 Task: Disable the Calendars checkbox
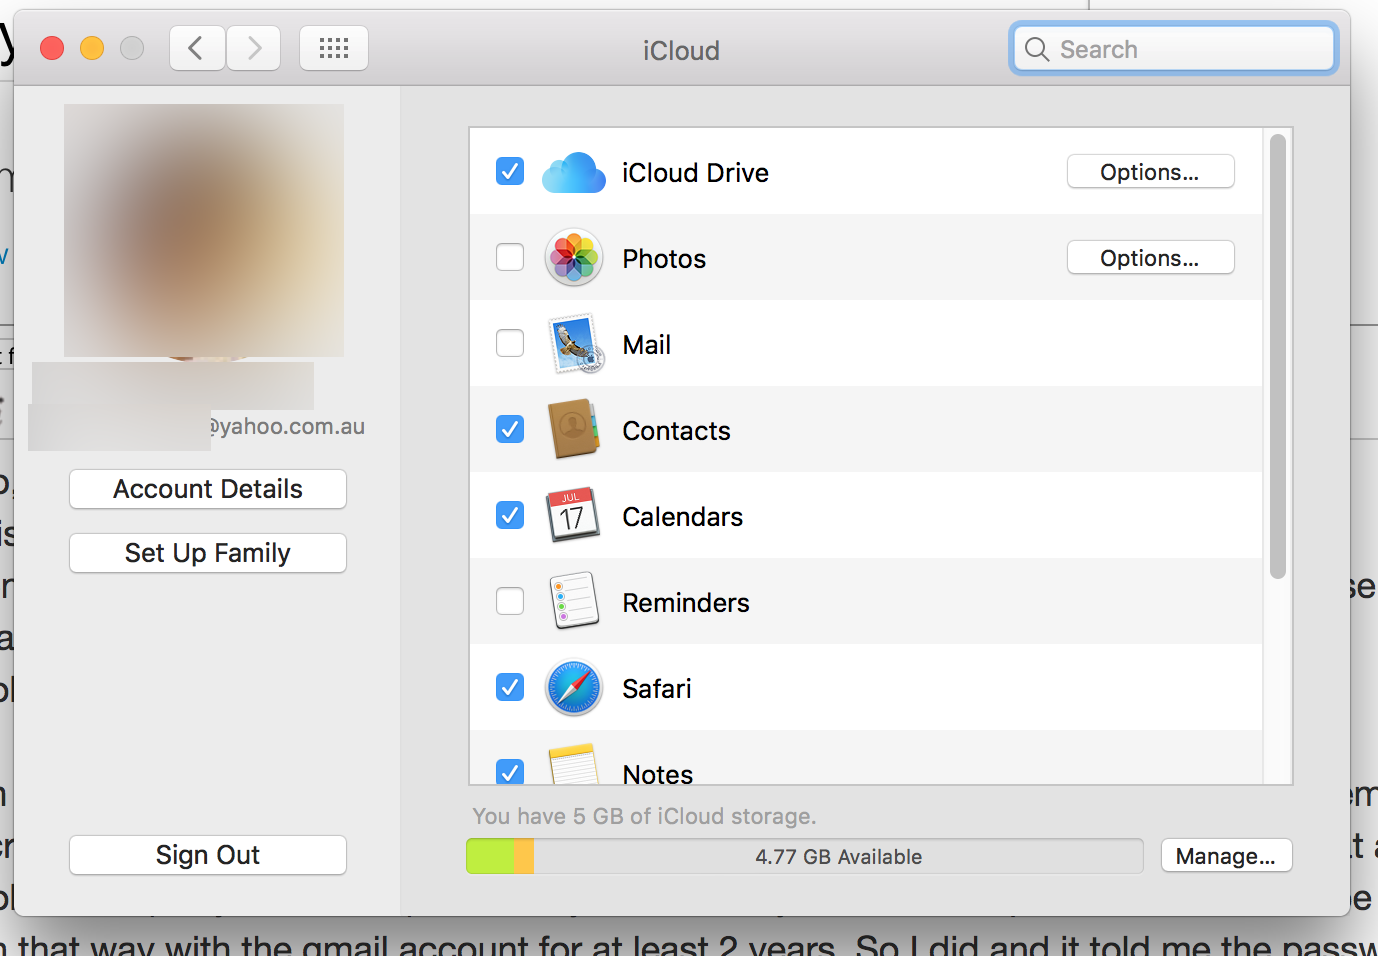coord(510,515)
